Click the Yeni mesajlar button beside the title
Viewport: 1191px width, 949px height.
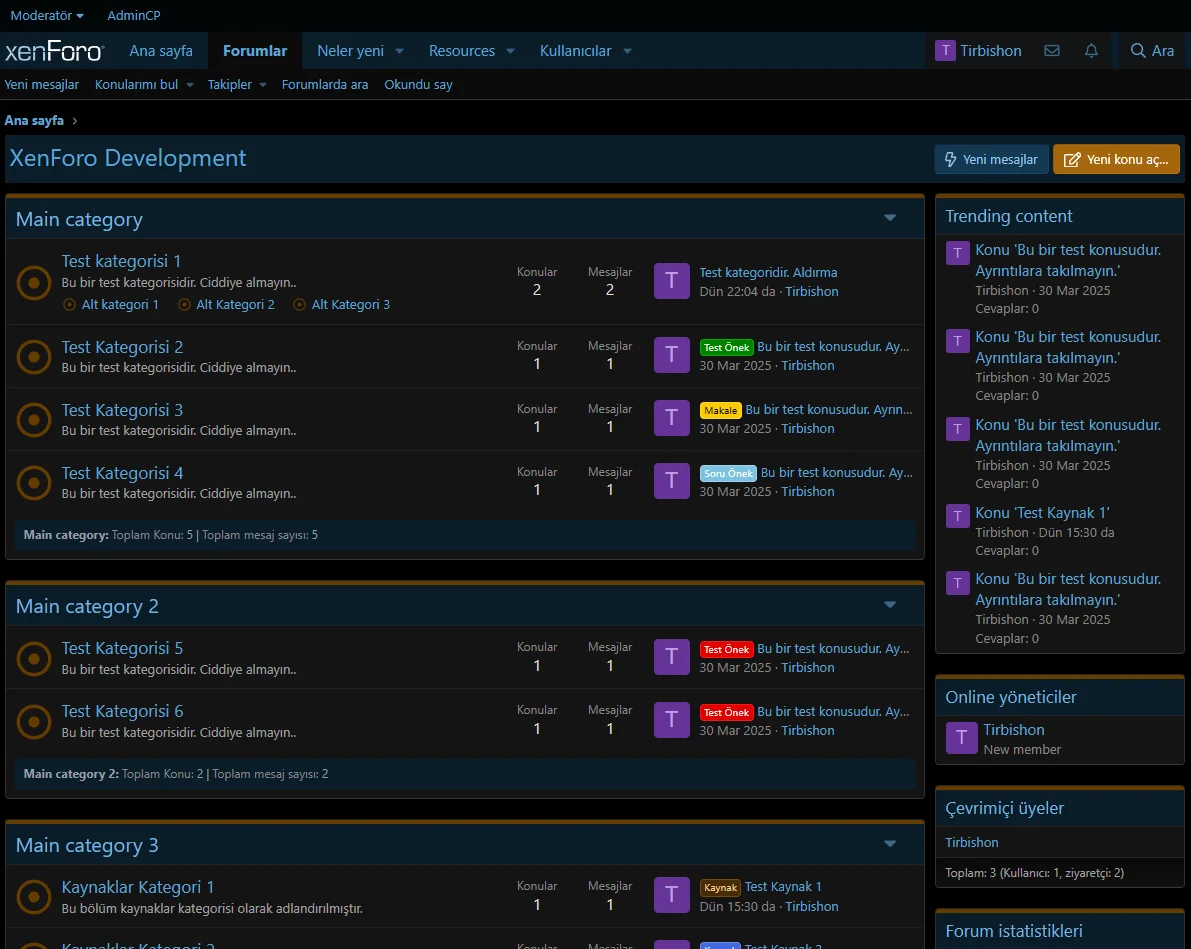pos(992,159)
